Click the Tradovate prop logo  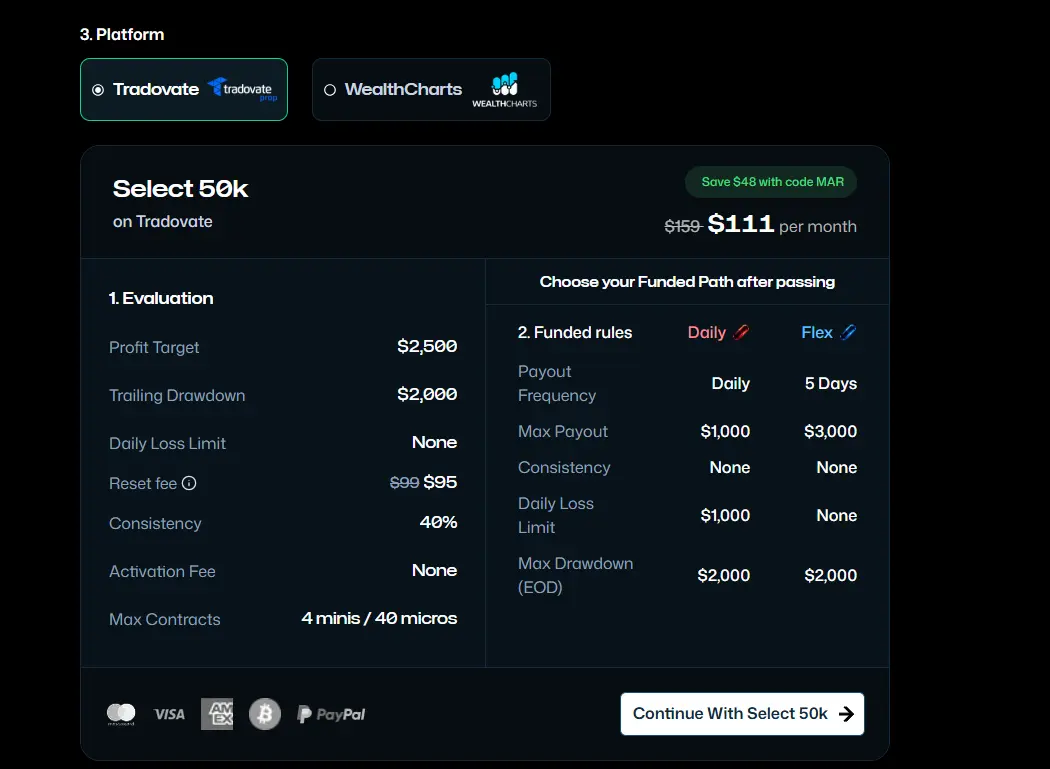242,89
